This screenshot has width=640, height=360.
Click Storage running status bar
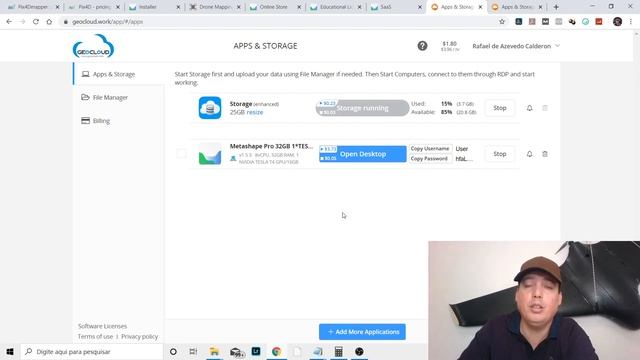(362, 108)
